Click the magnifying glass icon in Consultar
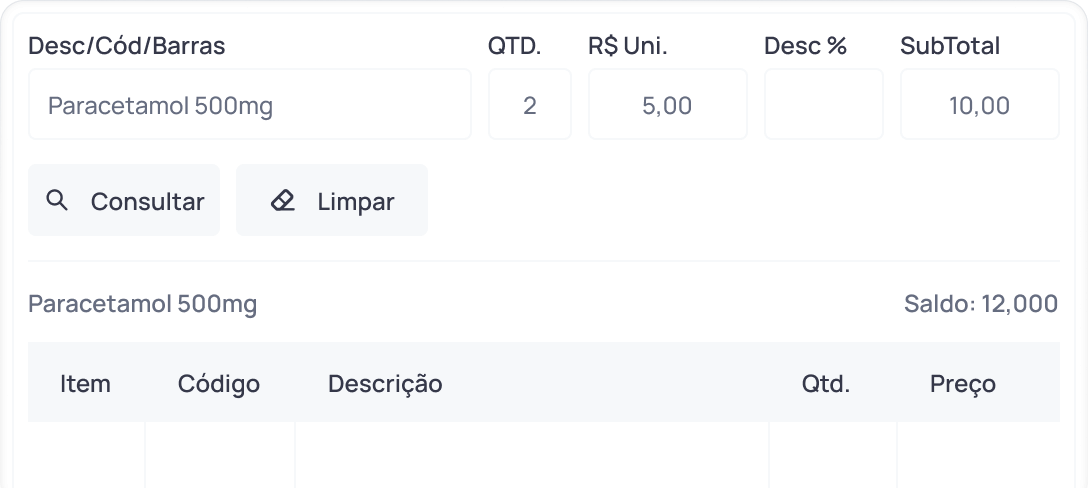The image size is (1088, 488). point(58,201)
